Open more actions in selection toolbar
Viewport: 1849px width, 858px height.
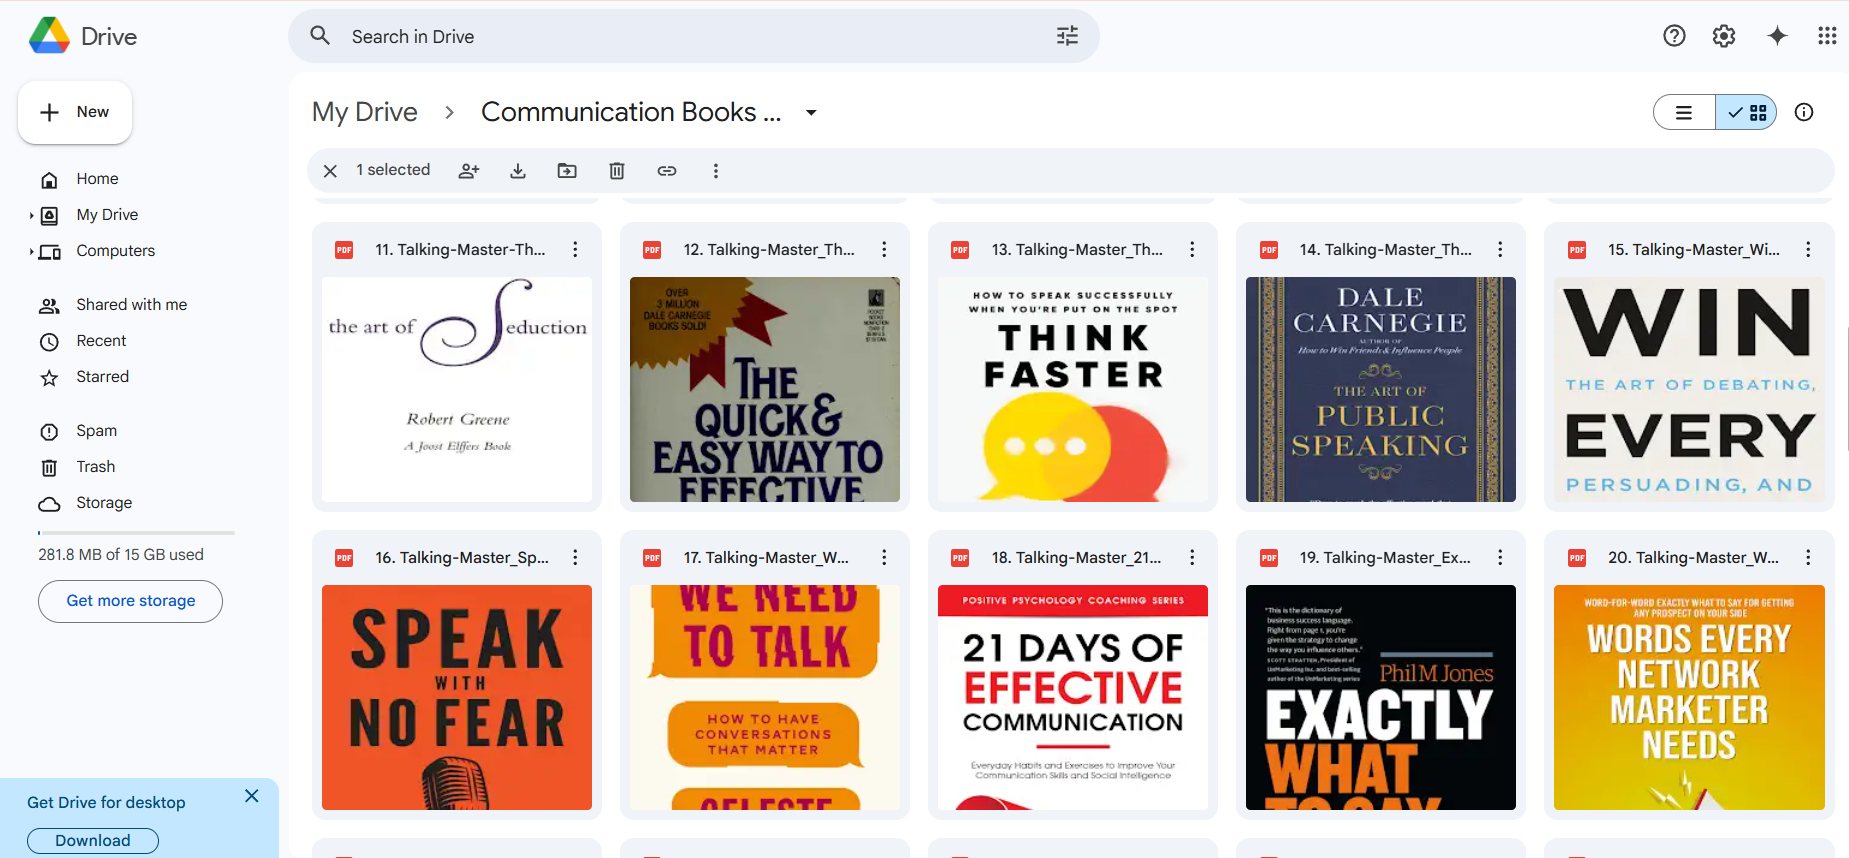tap(715, 171)
